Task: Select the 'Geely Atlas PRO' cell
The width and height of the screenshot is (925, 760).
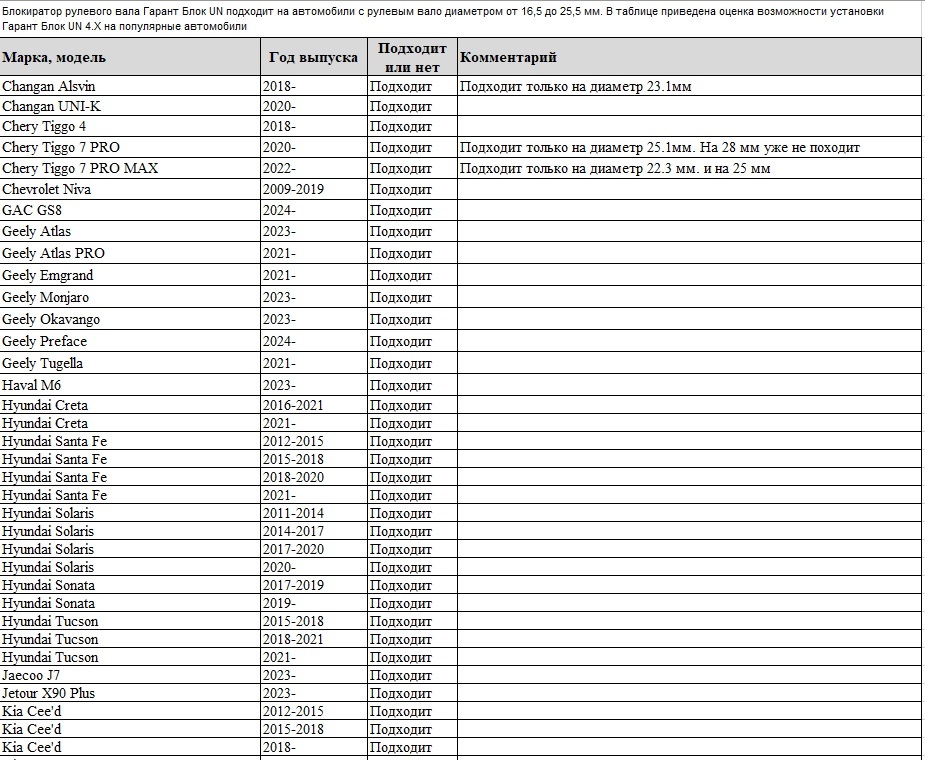Action: click(130, 253)
